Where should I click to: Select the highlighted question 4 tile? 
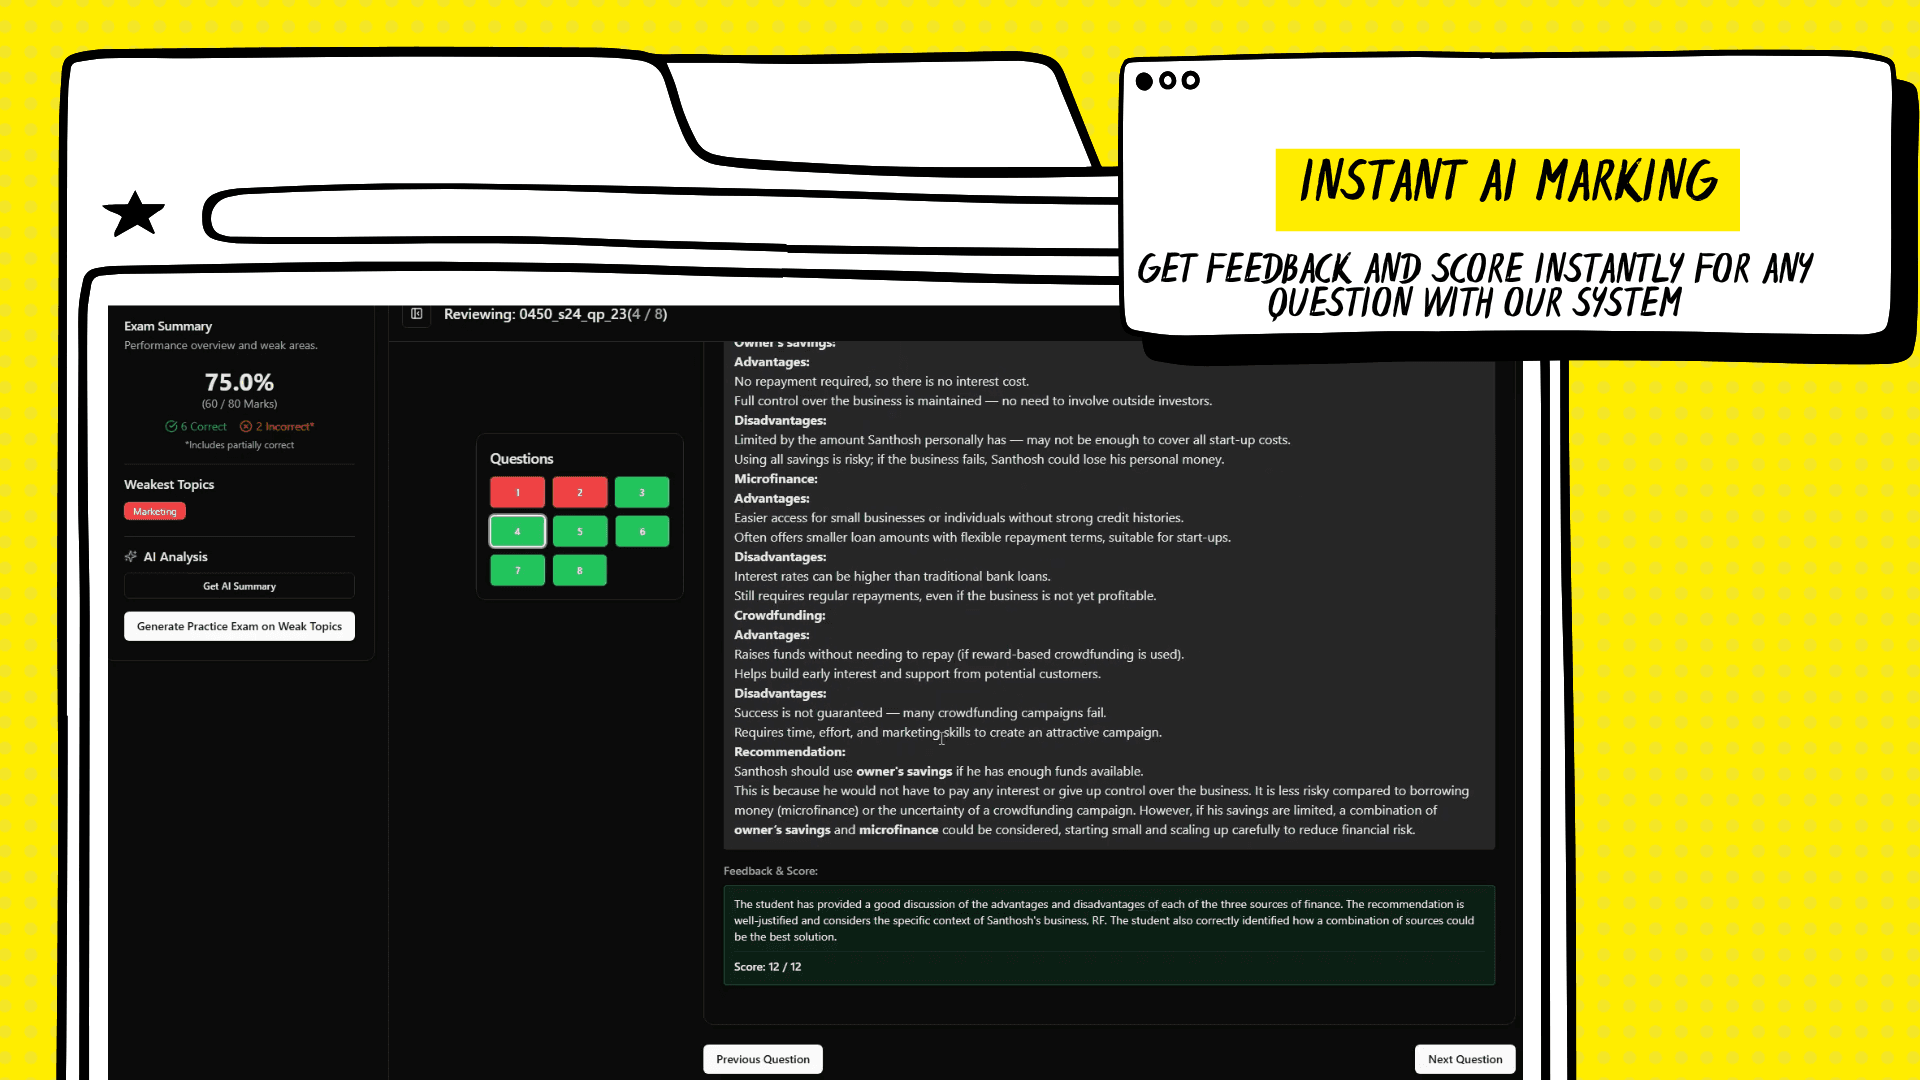517,532
